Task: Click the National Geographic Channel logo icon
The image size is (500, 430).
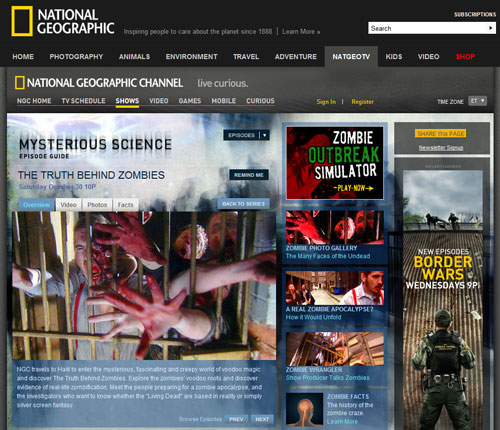Action: point(20,83)
